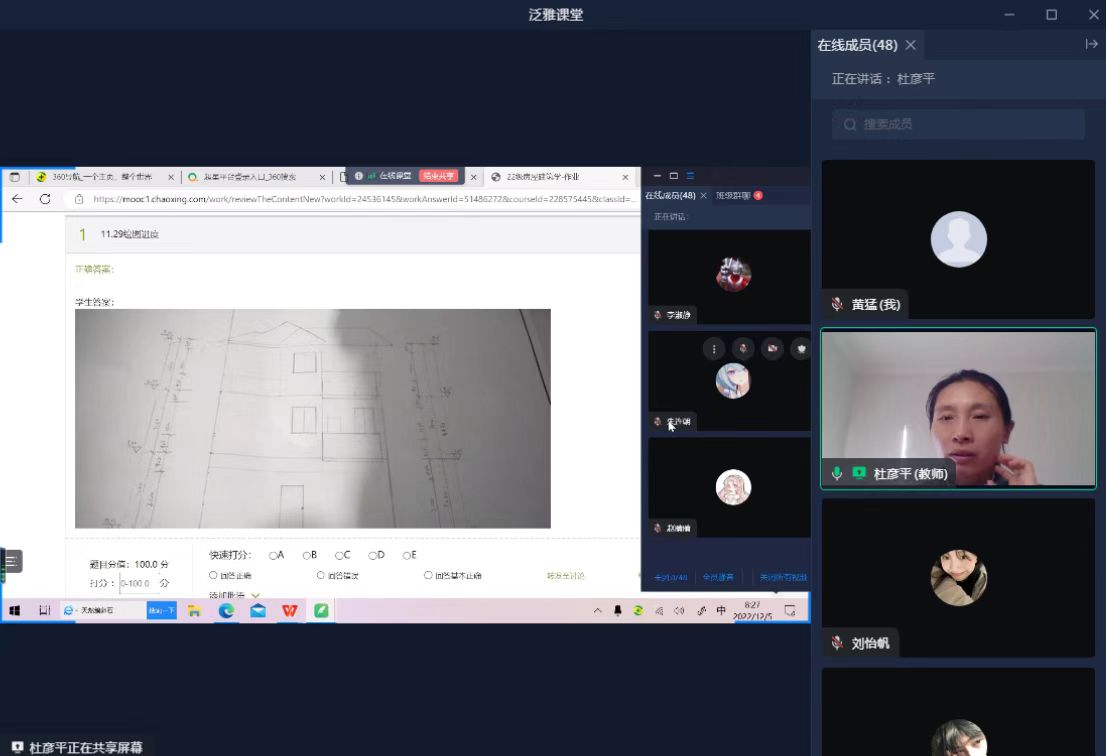Click the microphone icon next to 刘怡帆
The image size is (1106, 756).
(836, 643)
